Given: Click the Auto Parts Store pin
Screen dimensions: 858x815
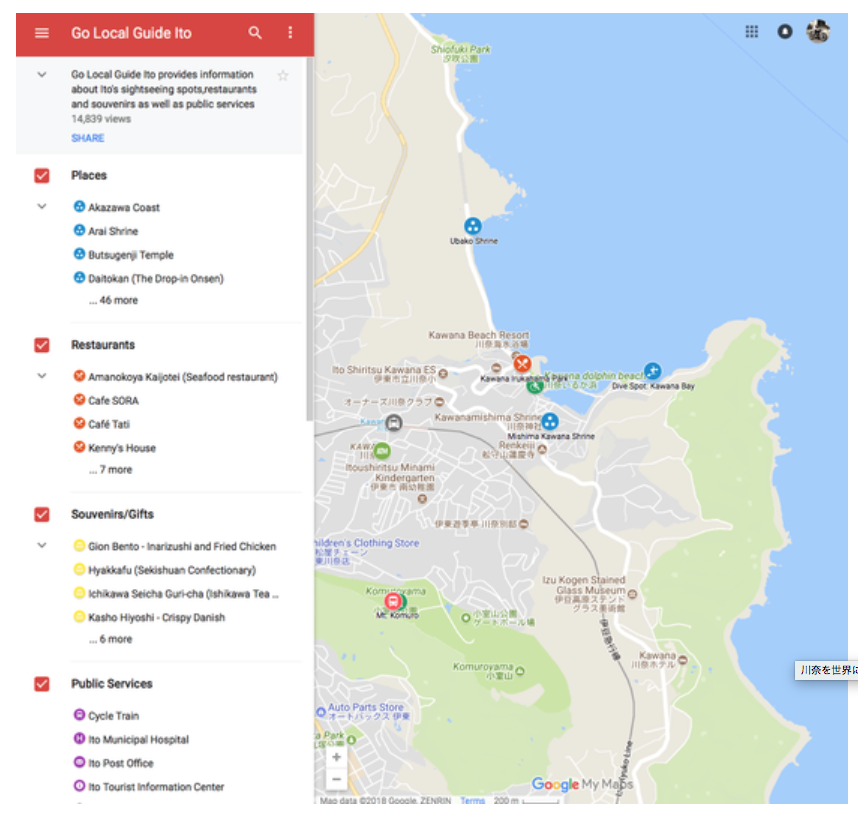Looking at the screenshot, I should point(321,712).
